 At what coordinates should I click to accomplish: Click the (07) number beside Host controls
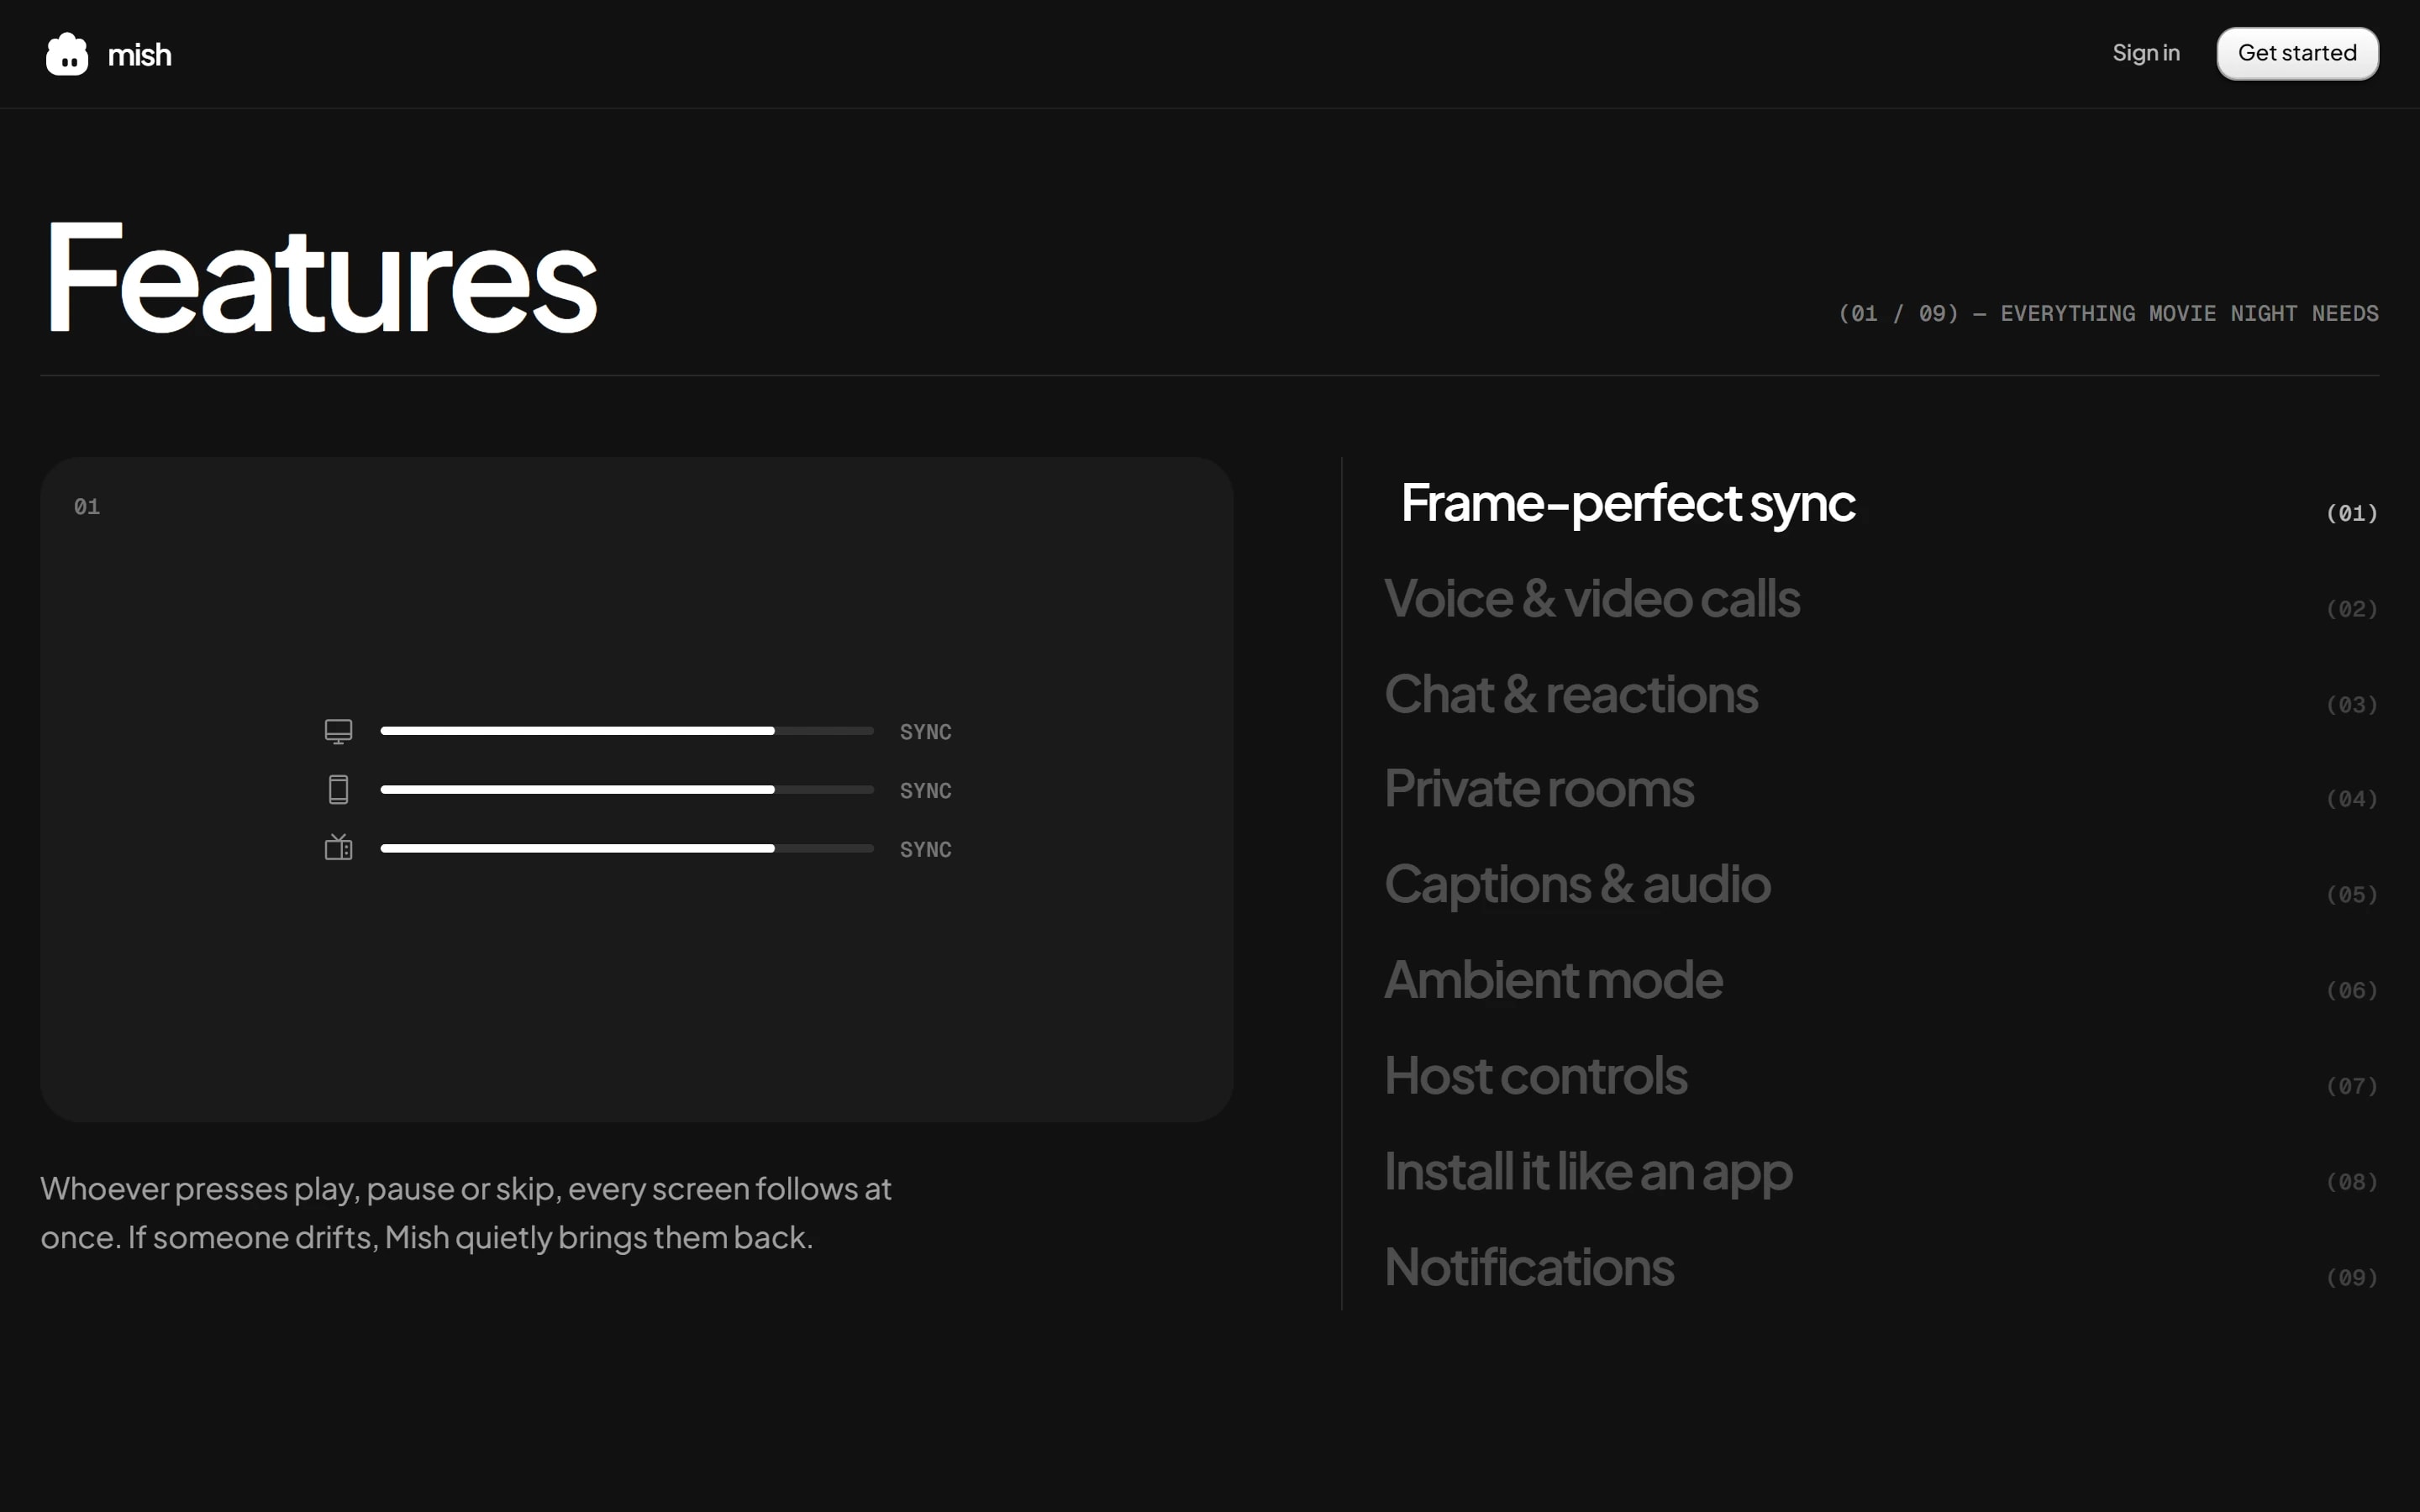point(2352,1086)
